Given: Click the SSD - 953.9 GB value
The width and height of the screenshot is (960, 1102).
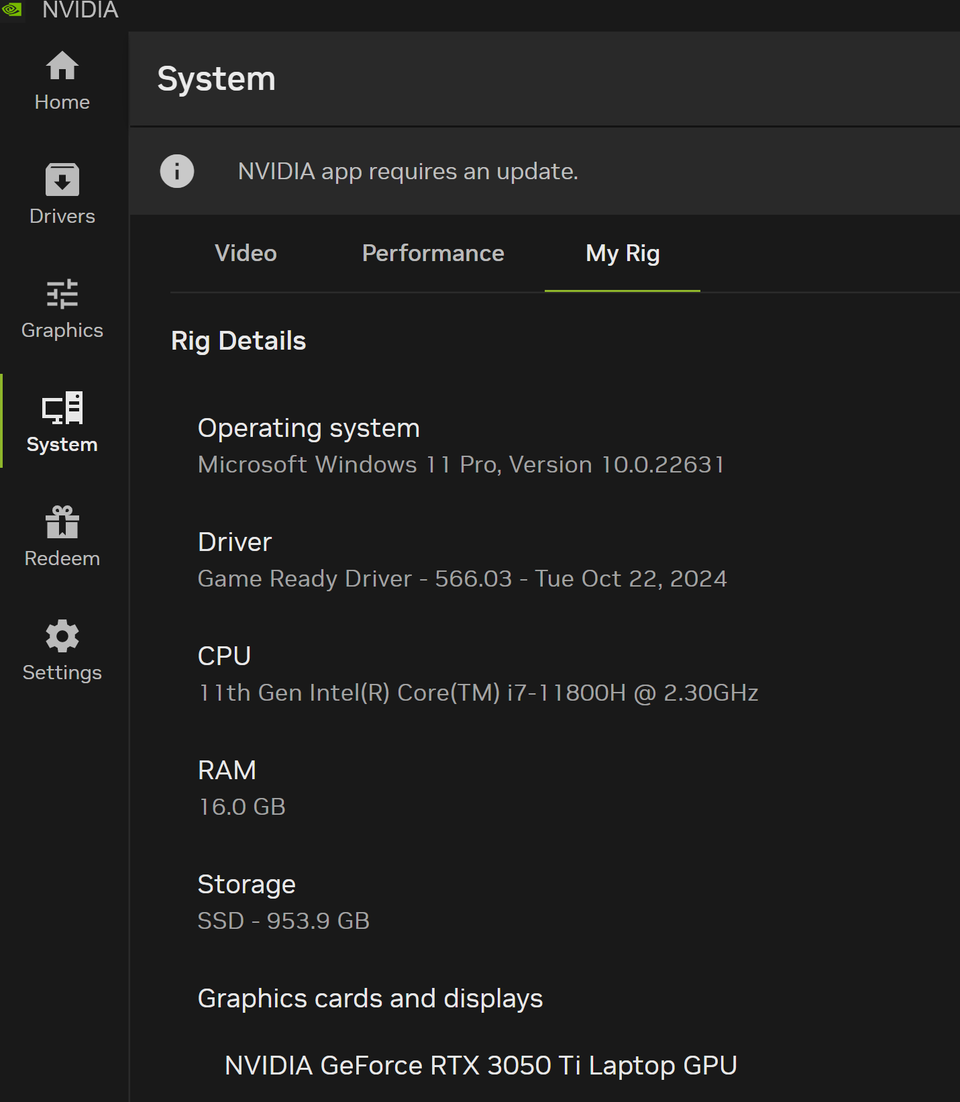Looking at the screenshot, I should click(283, 921).
